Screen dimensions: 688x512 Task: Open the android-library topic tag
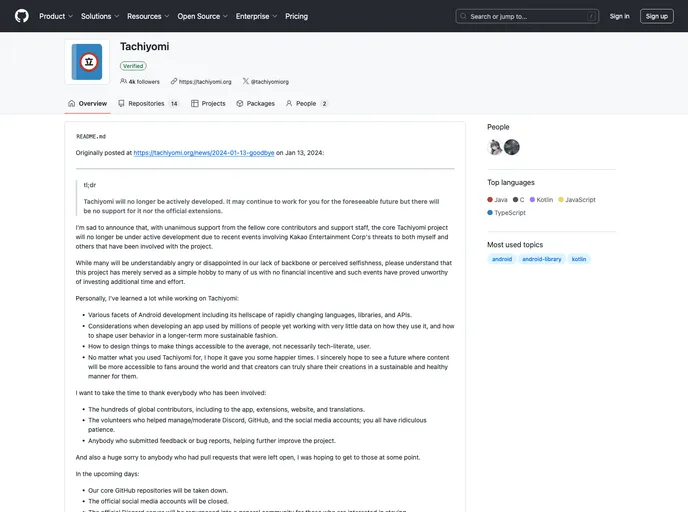[x=541, y=259]
